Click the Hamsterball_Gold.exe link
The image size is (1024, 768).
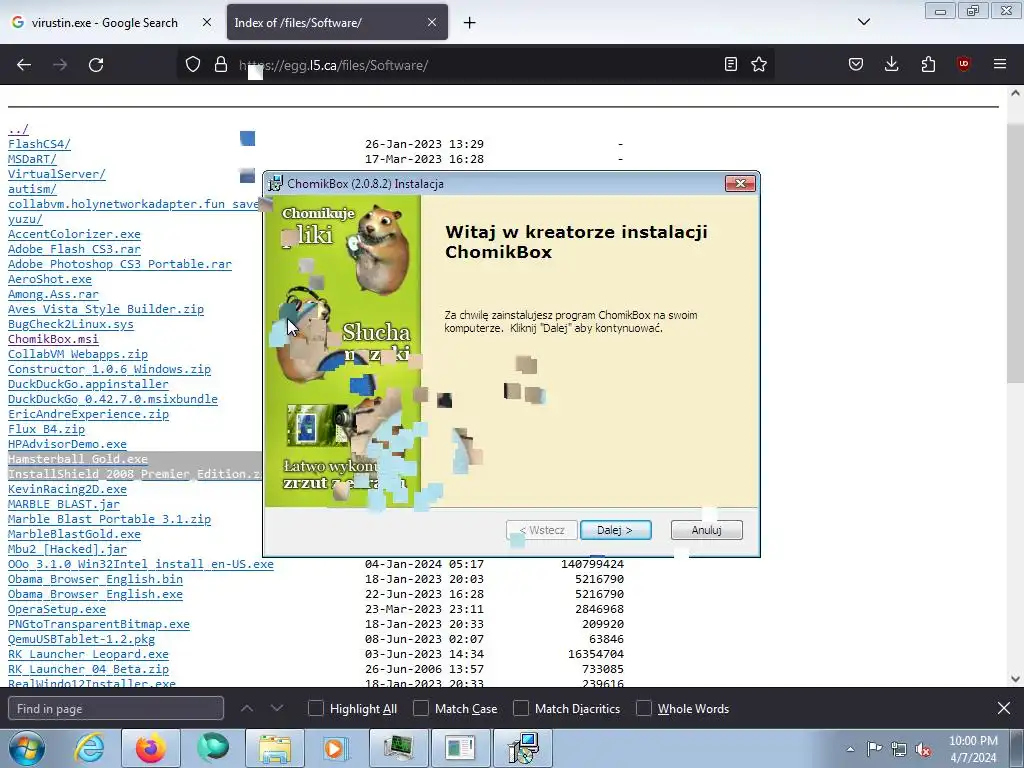(x=78, y=459)
